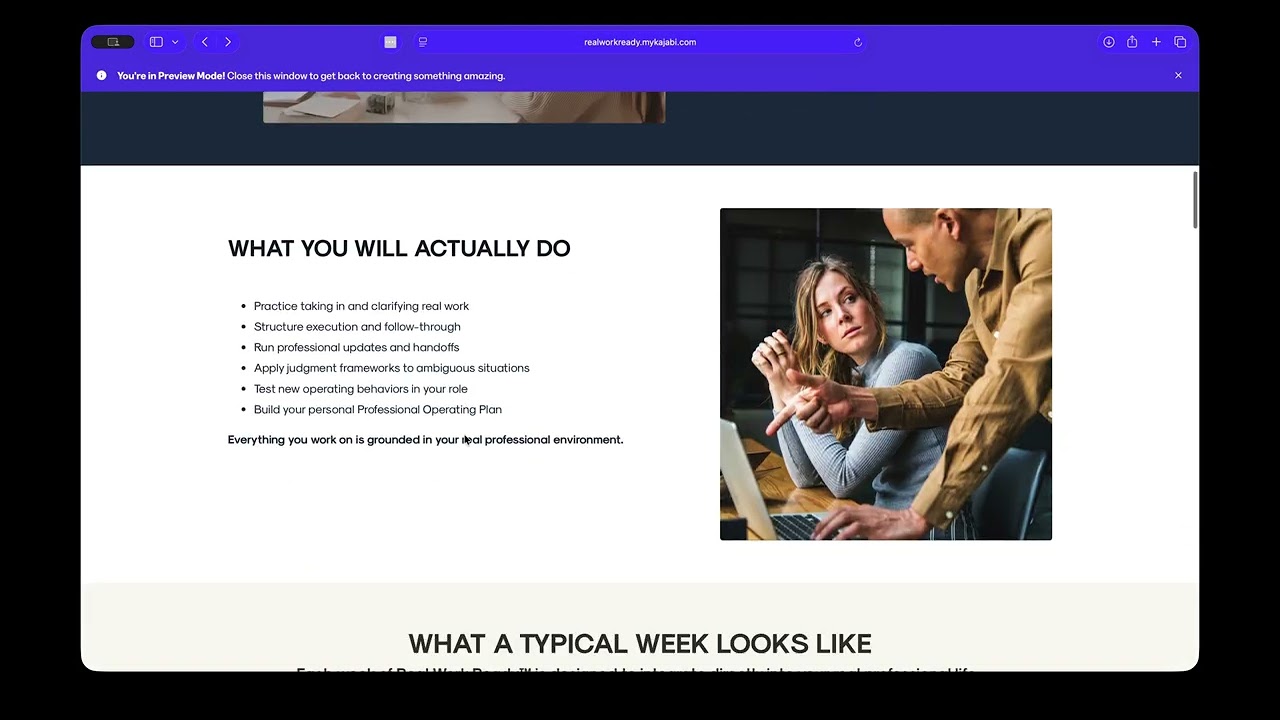Click 'Apply judgment frameworks to ambiguous situations'
1280x720 pixels.
(x=392, y=368)
